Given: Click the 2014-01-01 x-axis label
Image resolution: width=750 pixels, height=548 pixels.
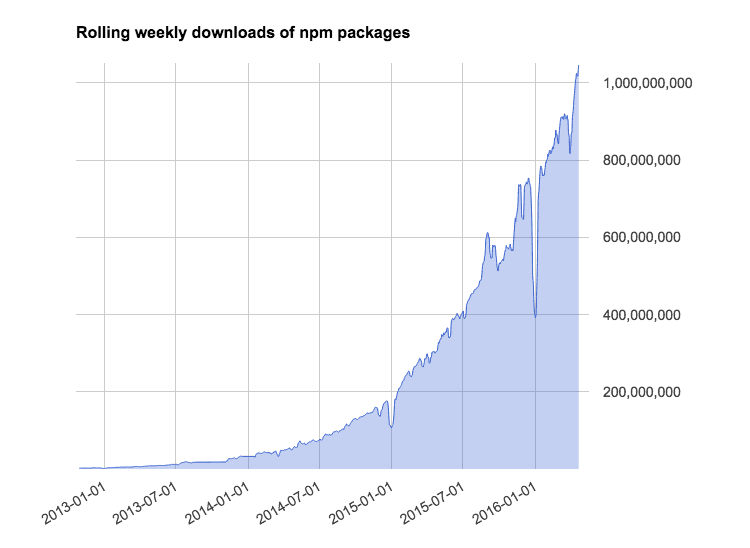Looking at the screenshot, I should click(x=218, y=503).
